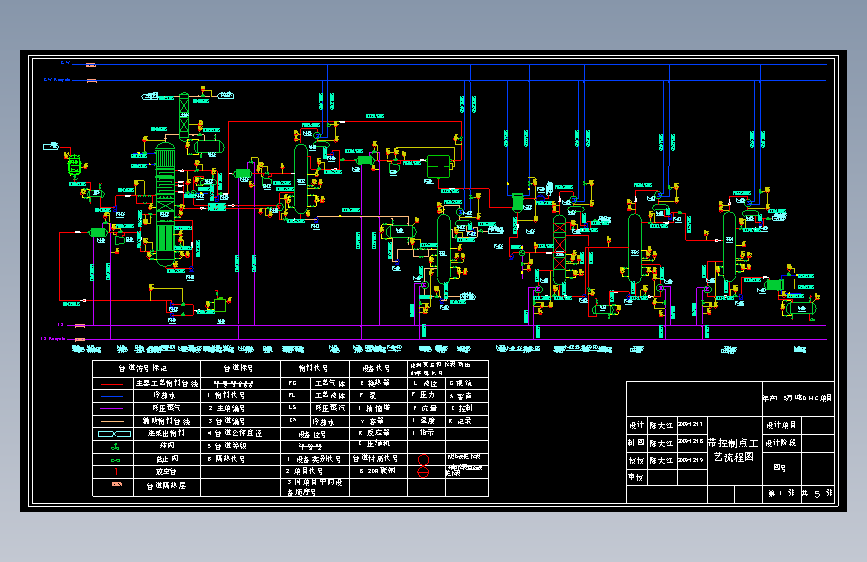Click the red vent pipe symbol in the legend

pos(116,472)
